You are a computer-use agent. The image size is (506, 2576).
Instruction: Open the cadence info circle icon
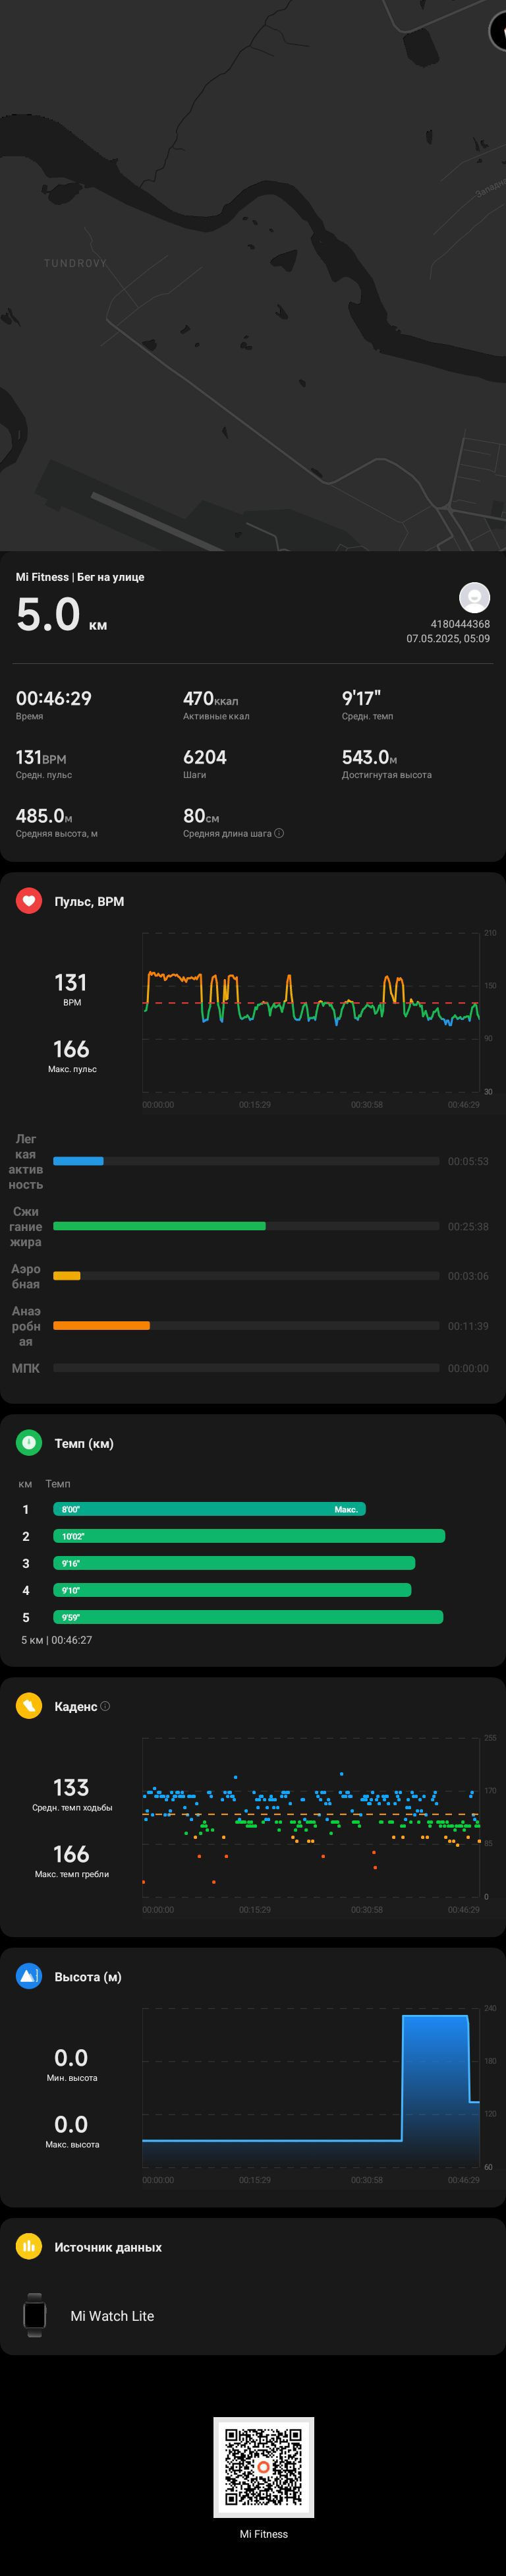(x=106, y=1706)
